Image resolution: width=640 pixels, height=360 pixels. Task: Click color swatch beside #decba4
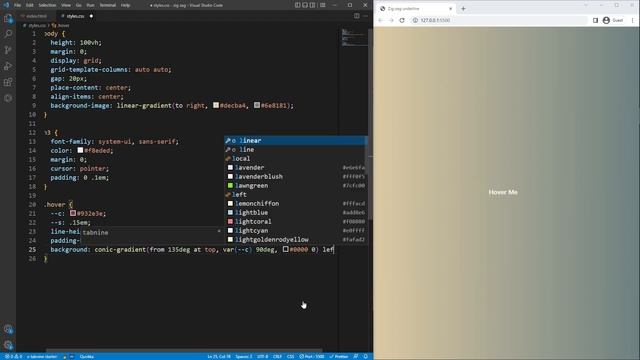coord(216,105)
